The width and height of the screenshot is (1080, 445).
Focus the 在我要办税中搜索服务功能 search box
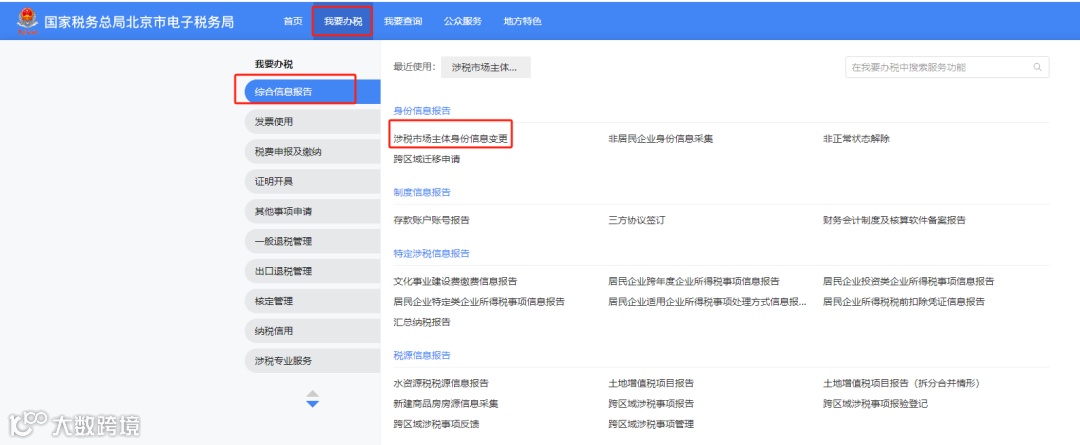coord(947,67)
